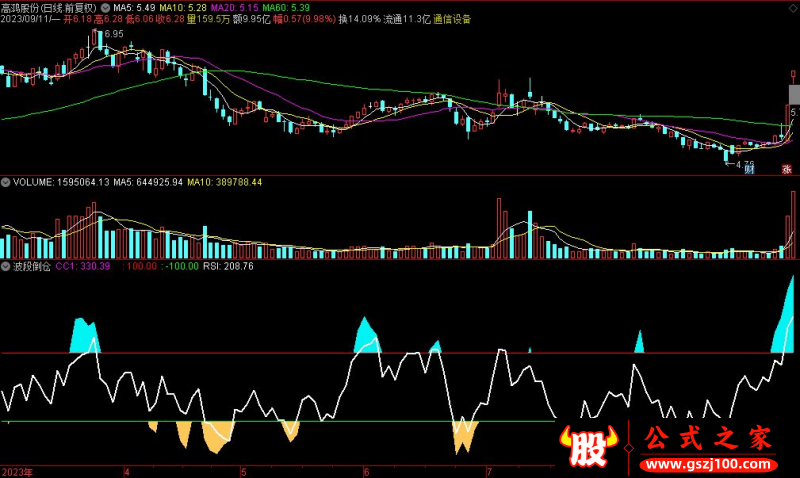Click the red 涨 marker icon
Viewport: 800px width, 478px height.
[787, 169]
